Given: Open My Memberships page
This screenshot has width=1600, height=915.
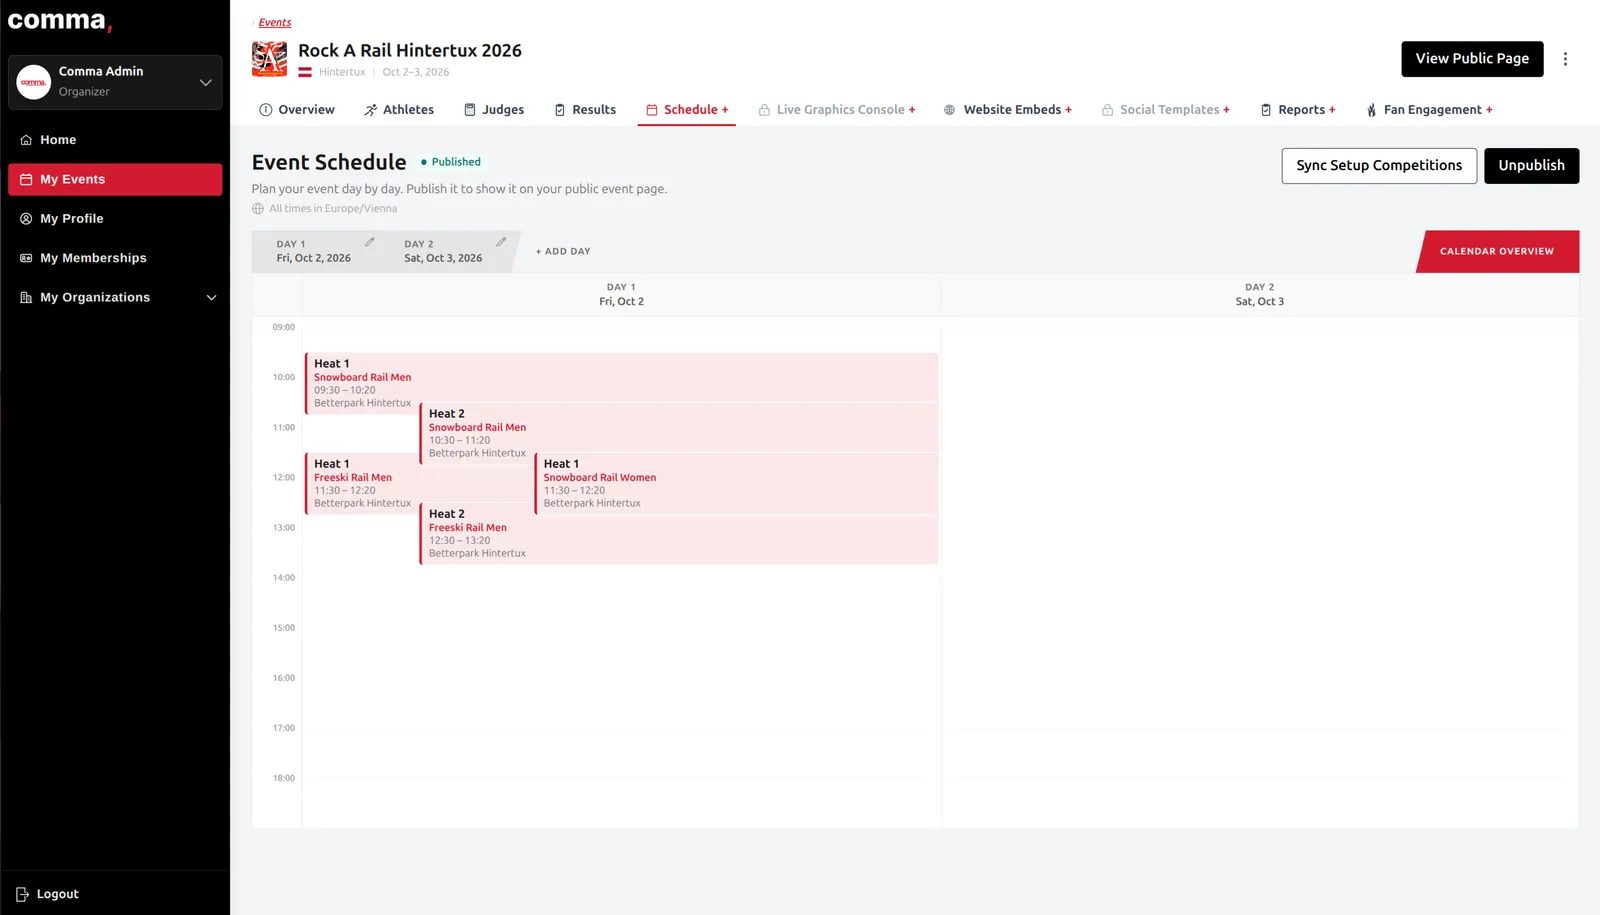Looking at the screenshot, I should [x=115, y=258].
